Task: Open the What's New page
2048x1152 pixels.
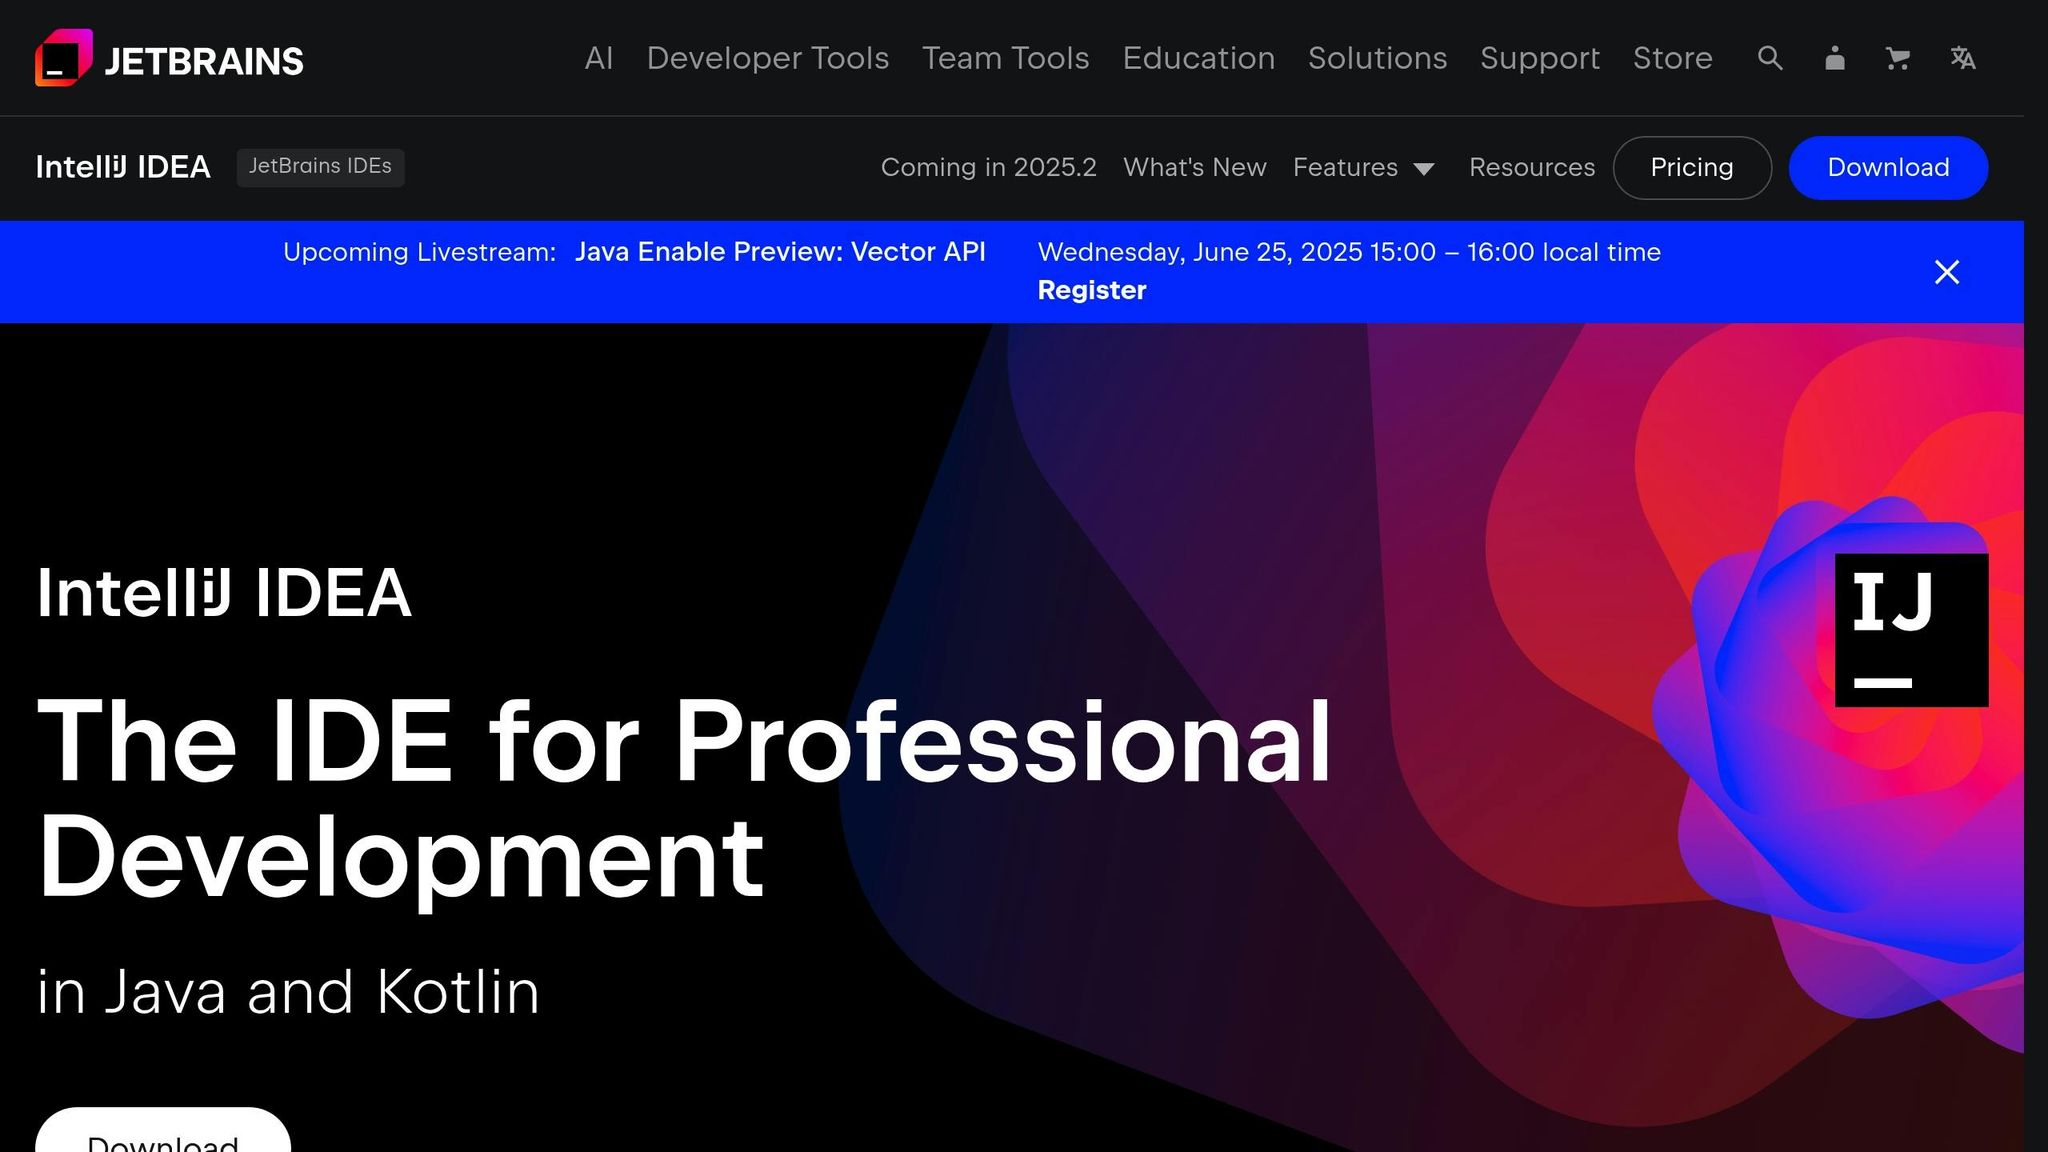Action: tap(1194, 167)
